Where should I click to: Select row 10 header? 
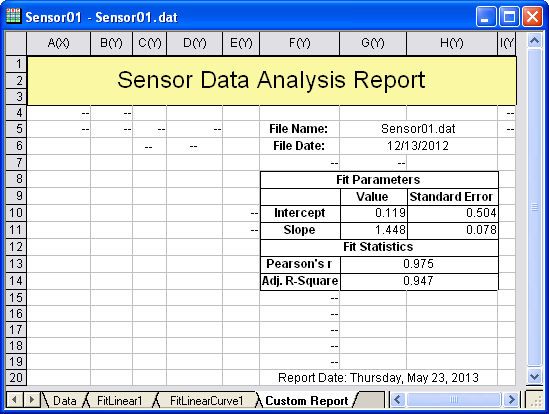[x=16, y=213]
